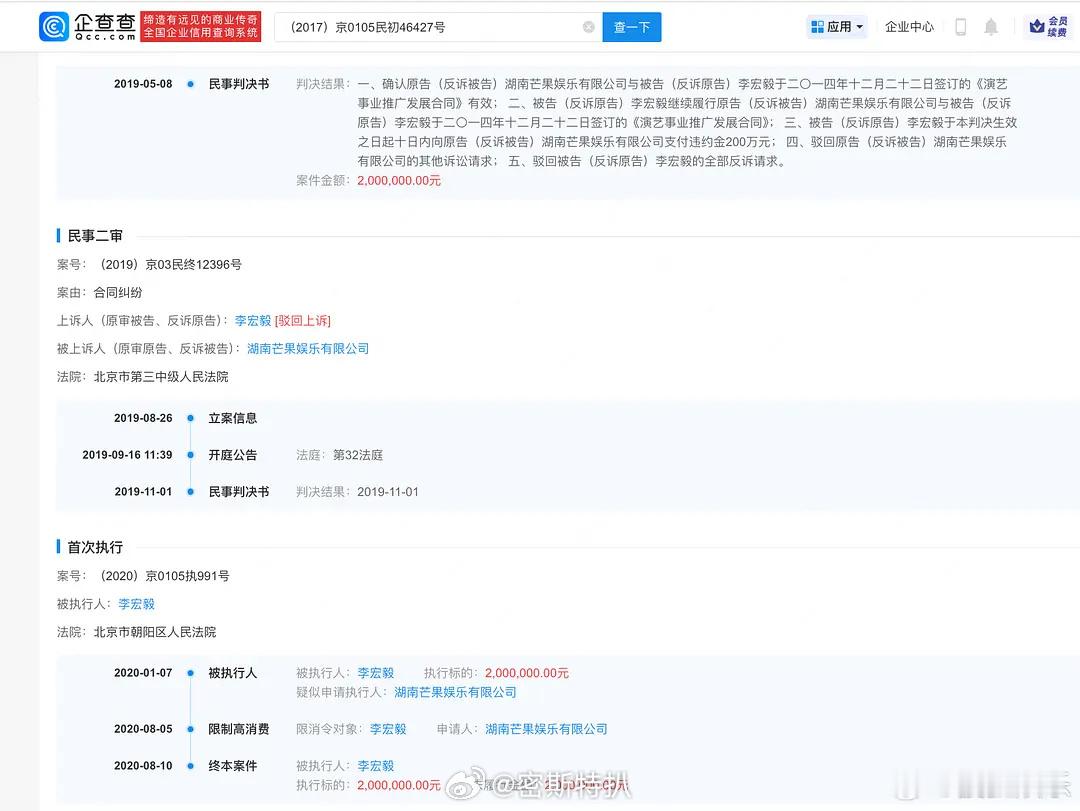Click 终本案件 label

pos(233,766)
